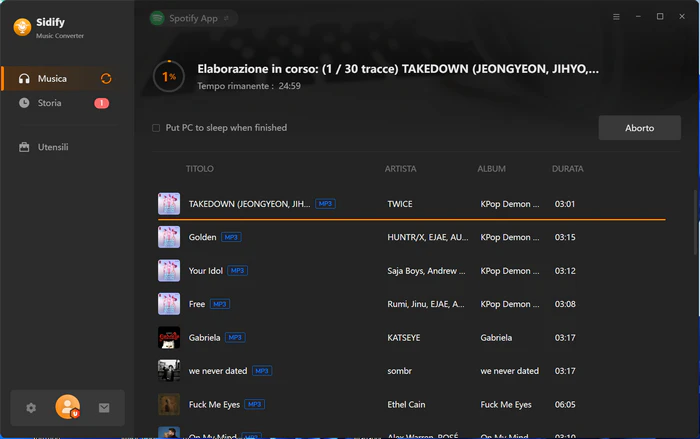Select the Gabriela track title

coord(204,338)
